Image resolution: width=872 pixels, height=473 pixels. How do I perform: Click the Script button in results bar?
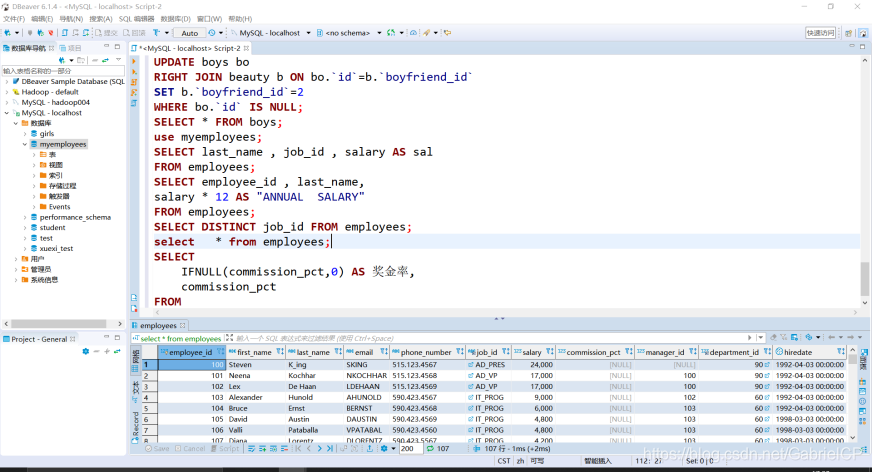(225, 449)
